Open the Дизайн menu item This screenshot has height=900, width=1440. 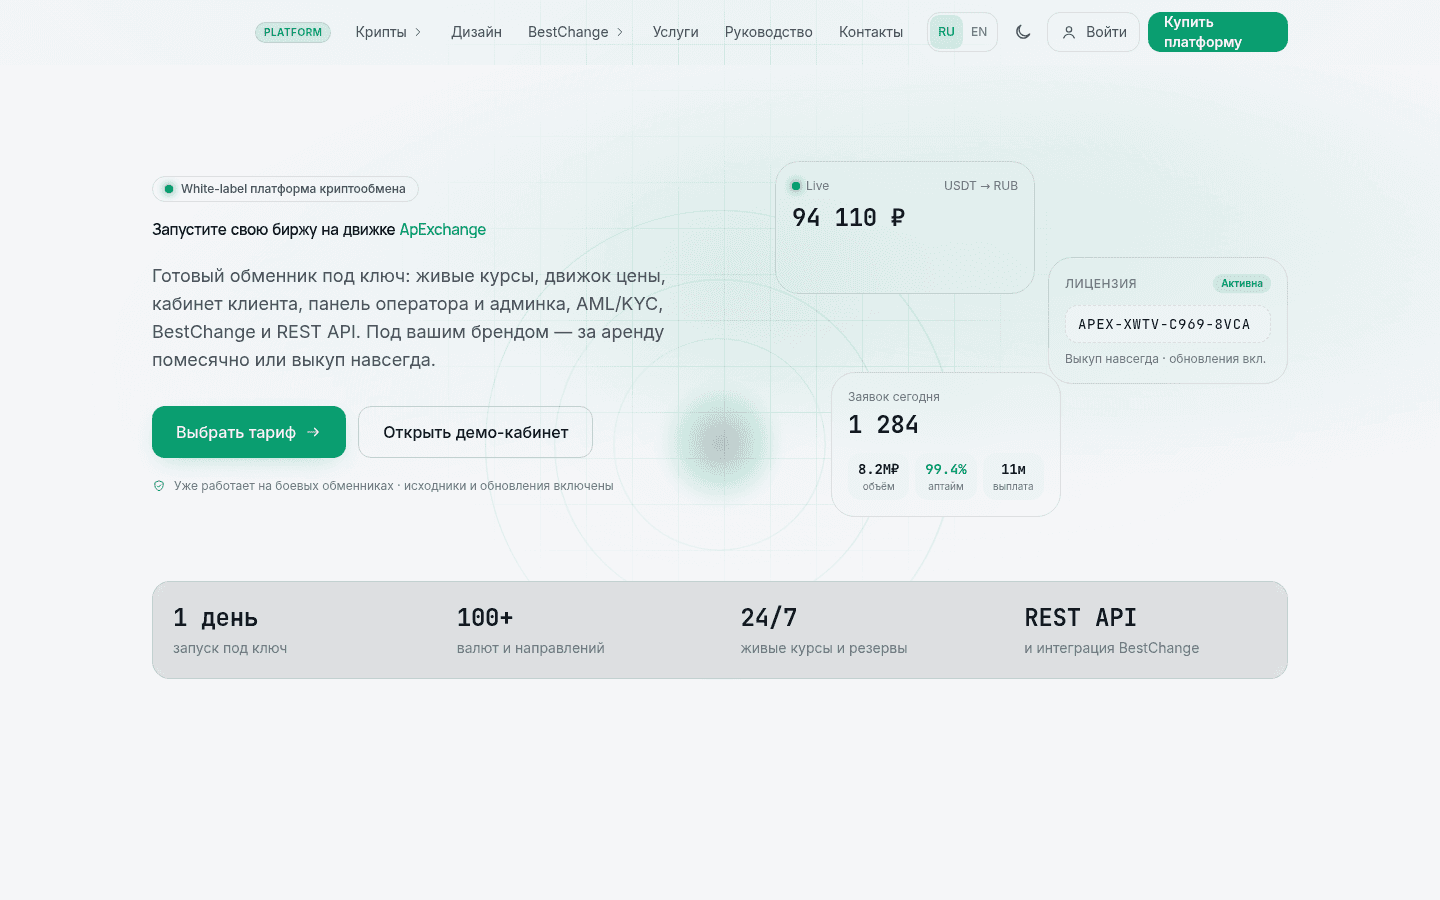(x=476, y=32)
